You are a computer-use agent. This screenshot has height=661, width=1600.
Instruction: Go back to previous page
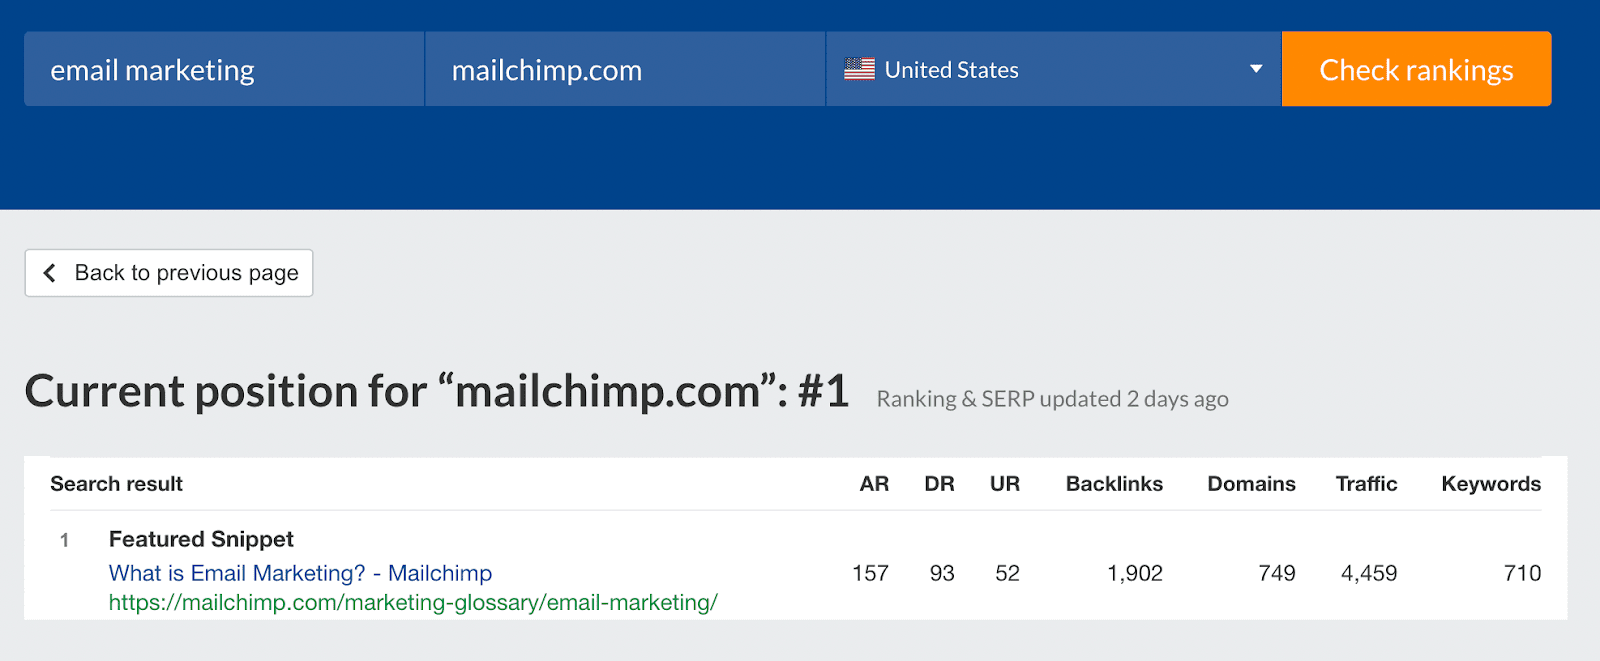pyautogui.click(x=169, y=273)
